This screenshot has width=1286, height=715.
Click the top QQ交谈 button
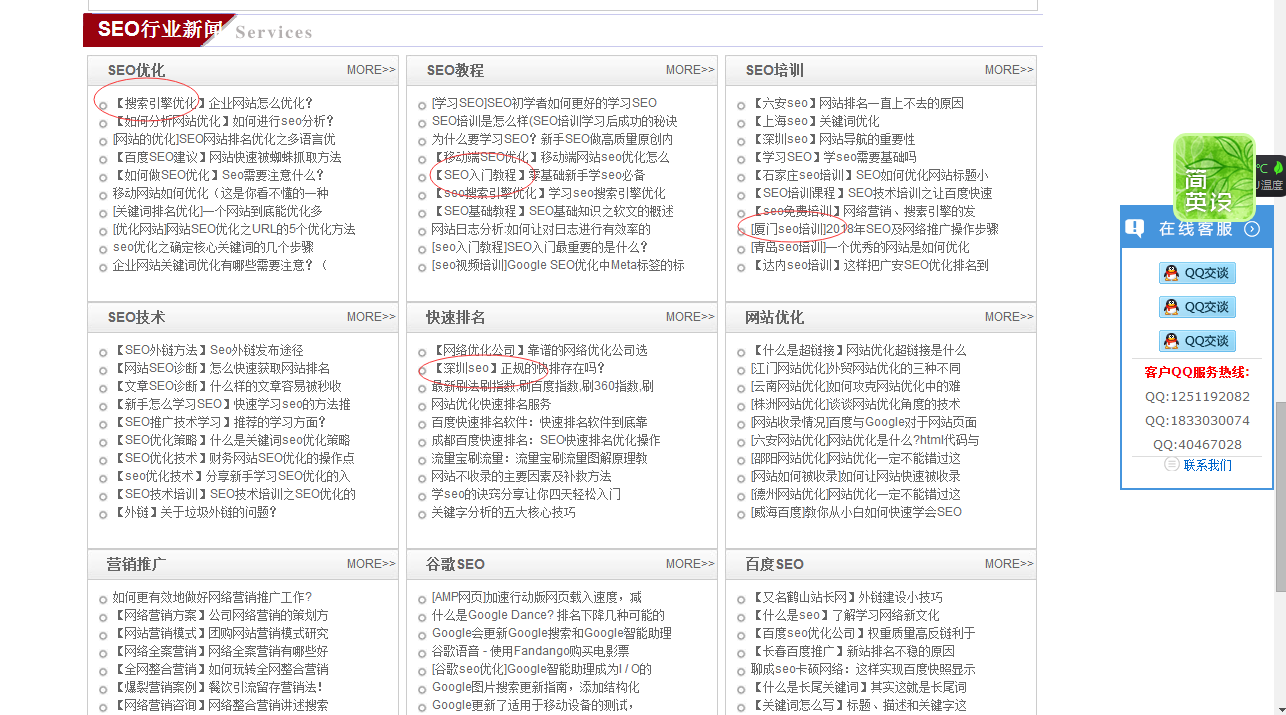[x=1197, y=272]
